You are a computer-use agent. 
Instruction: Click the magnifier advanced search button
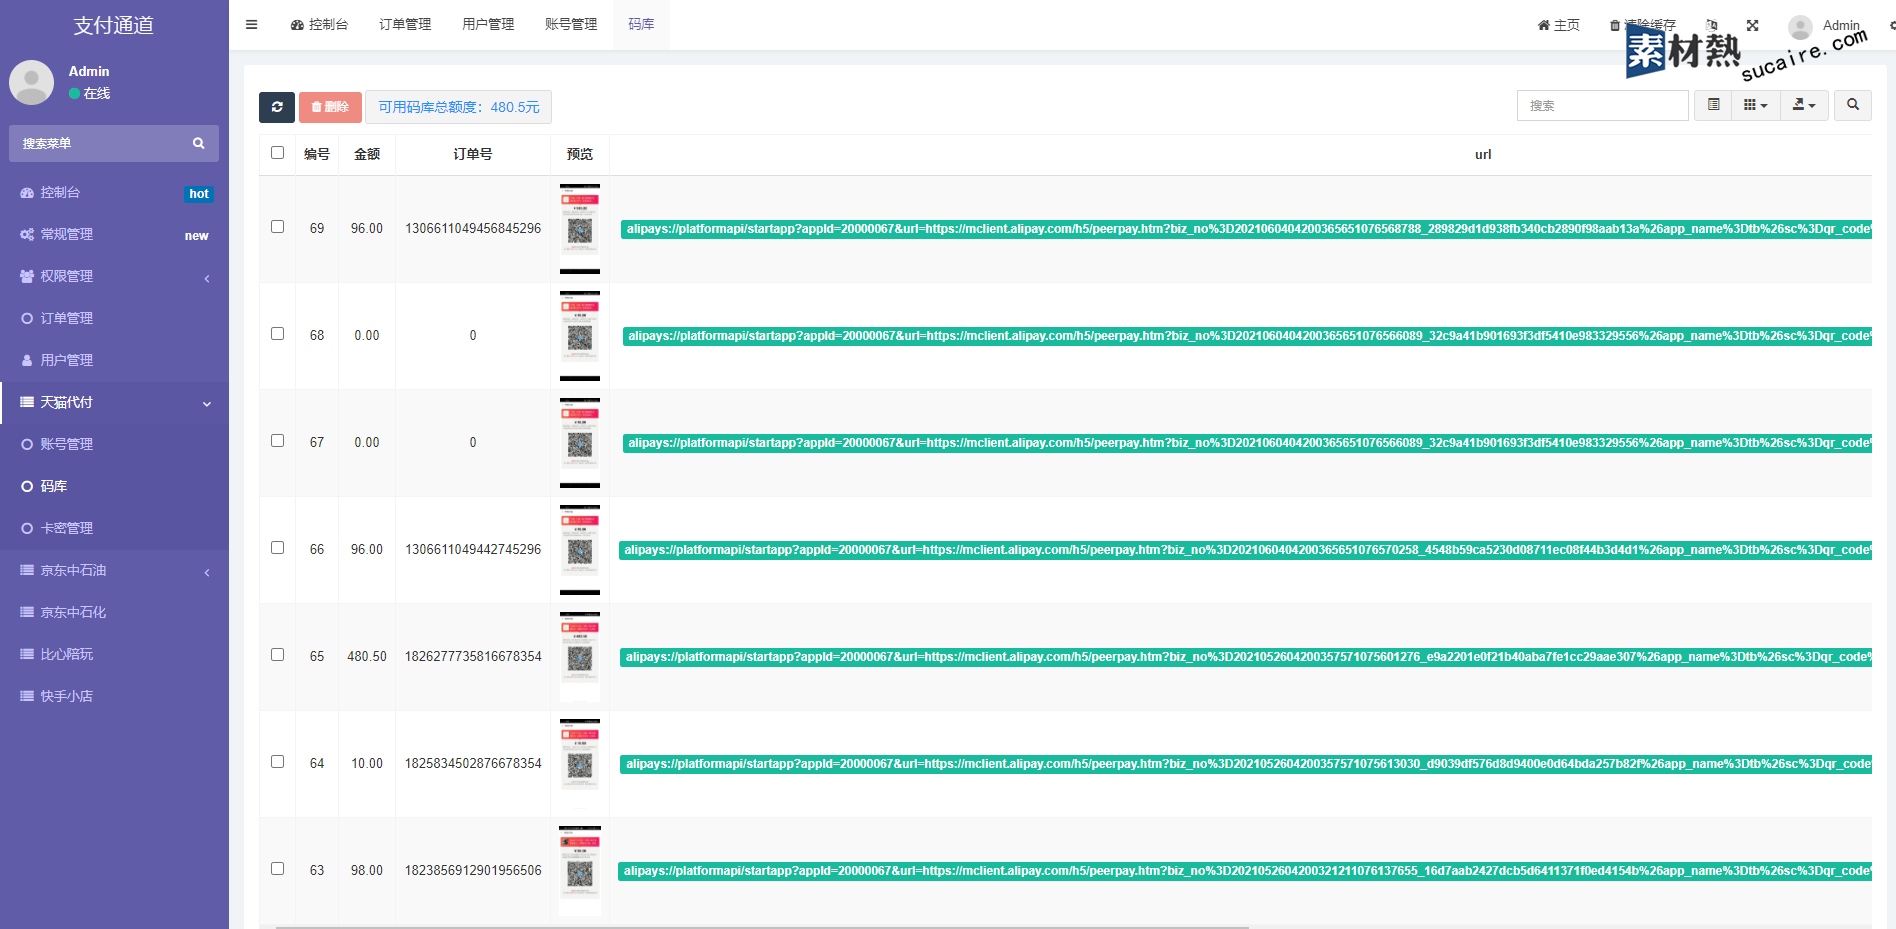(x=1853, y=105)
